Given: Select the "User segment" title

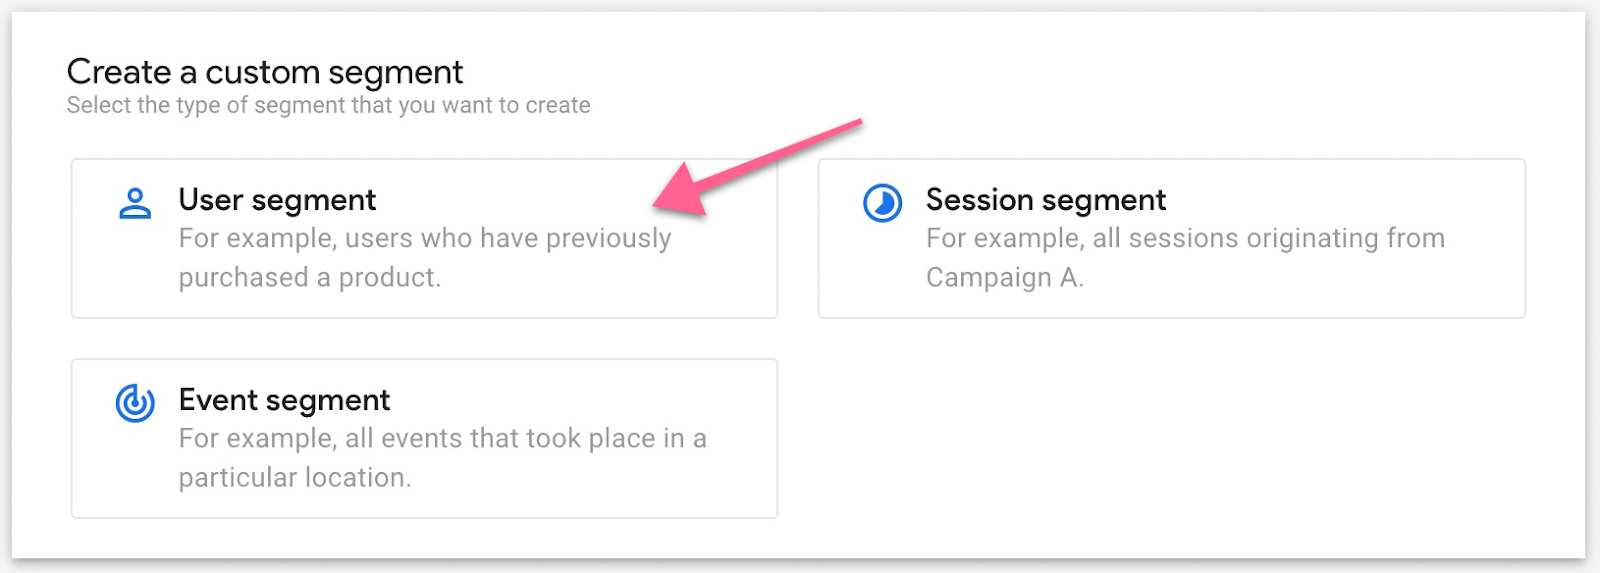Looking at the screenshot, I should point(277,200).
